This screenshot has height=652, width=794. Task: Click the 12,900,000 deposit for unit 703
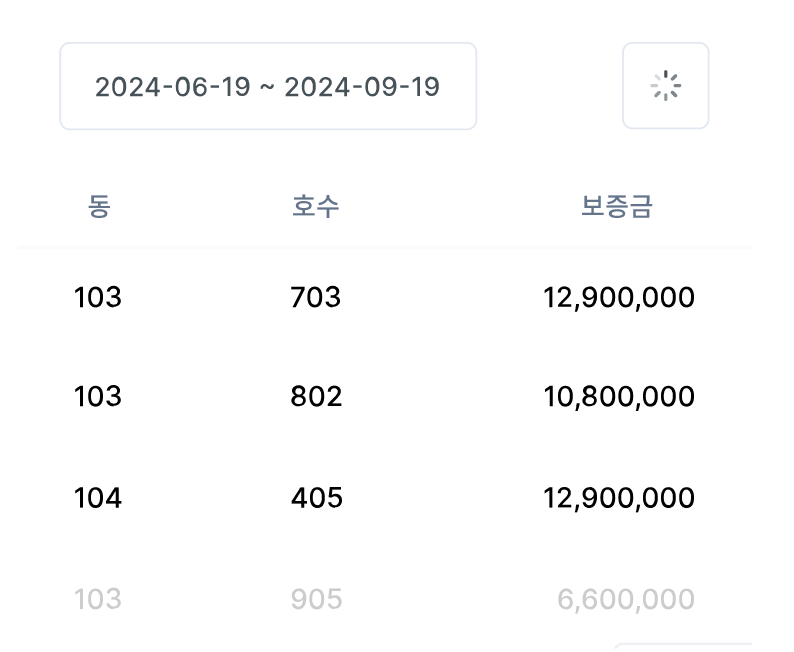tap(619, 297)
